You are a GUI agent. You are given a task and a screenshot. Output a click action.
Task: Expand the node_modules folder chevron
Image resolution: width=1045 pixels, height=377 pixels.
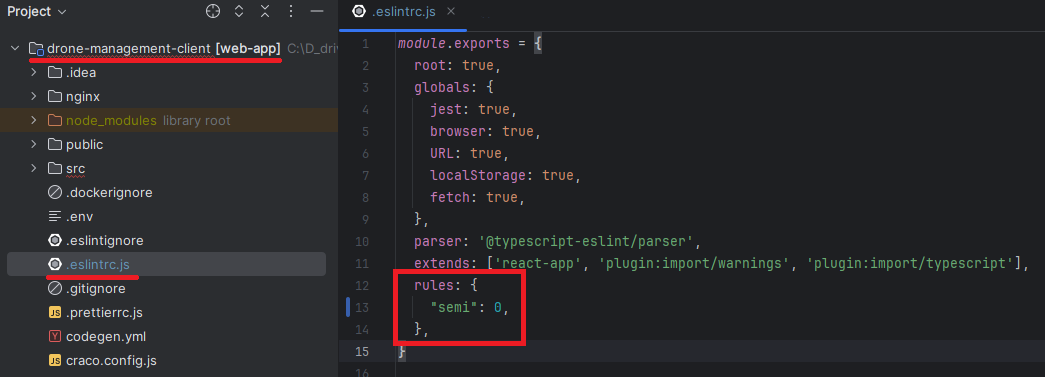coord(33,121)
